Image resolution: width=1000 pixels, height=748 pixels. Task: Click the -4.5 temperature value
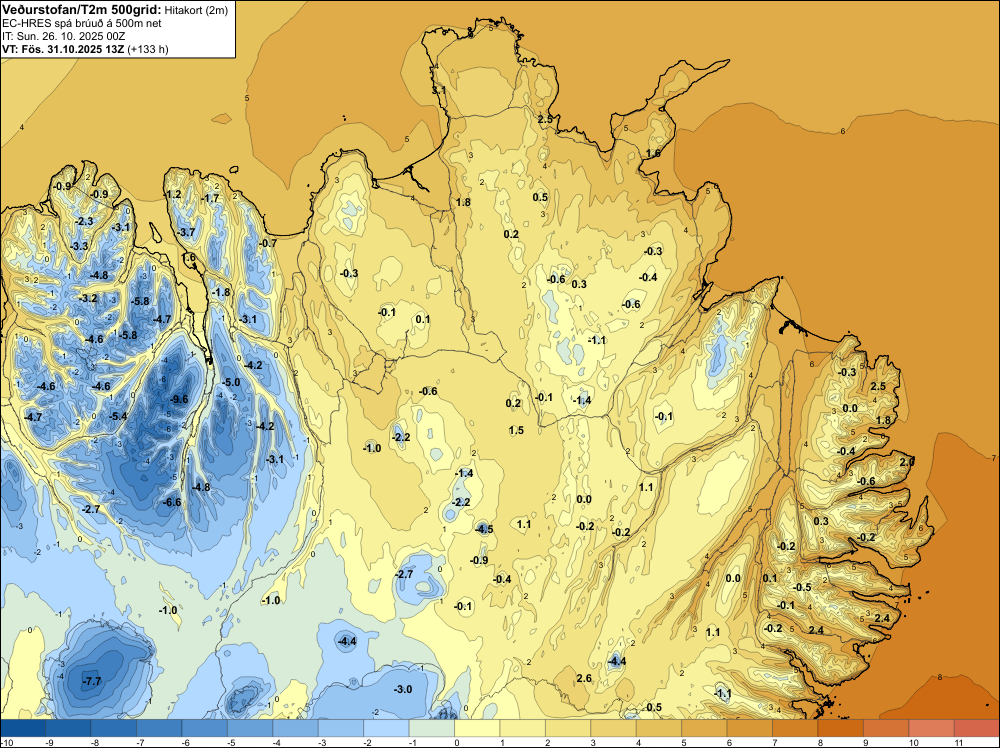[x=484, y=529]
